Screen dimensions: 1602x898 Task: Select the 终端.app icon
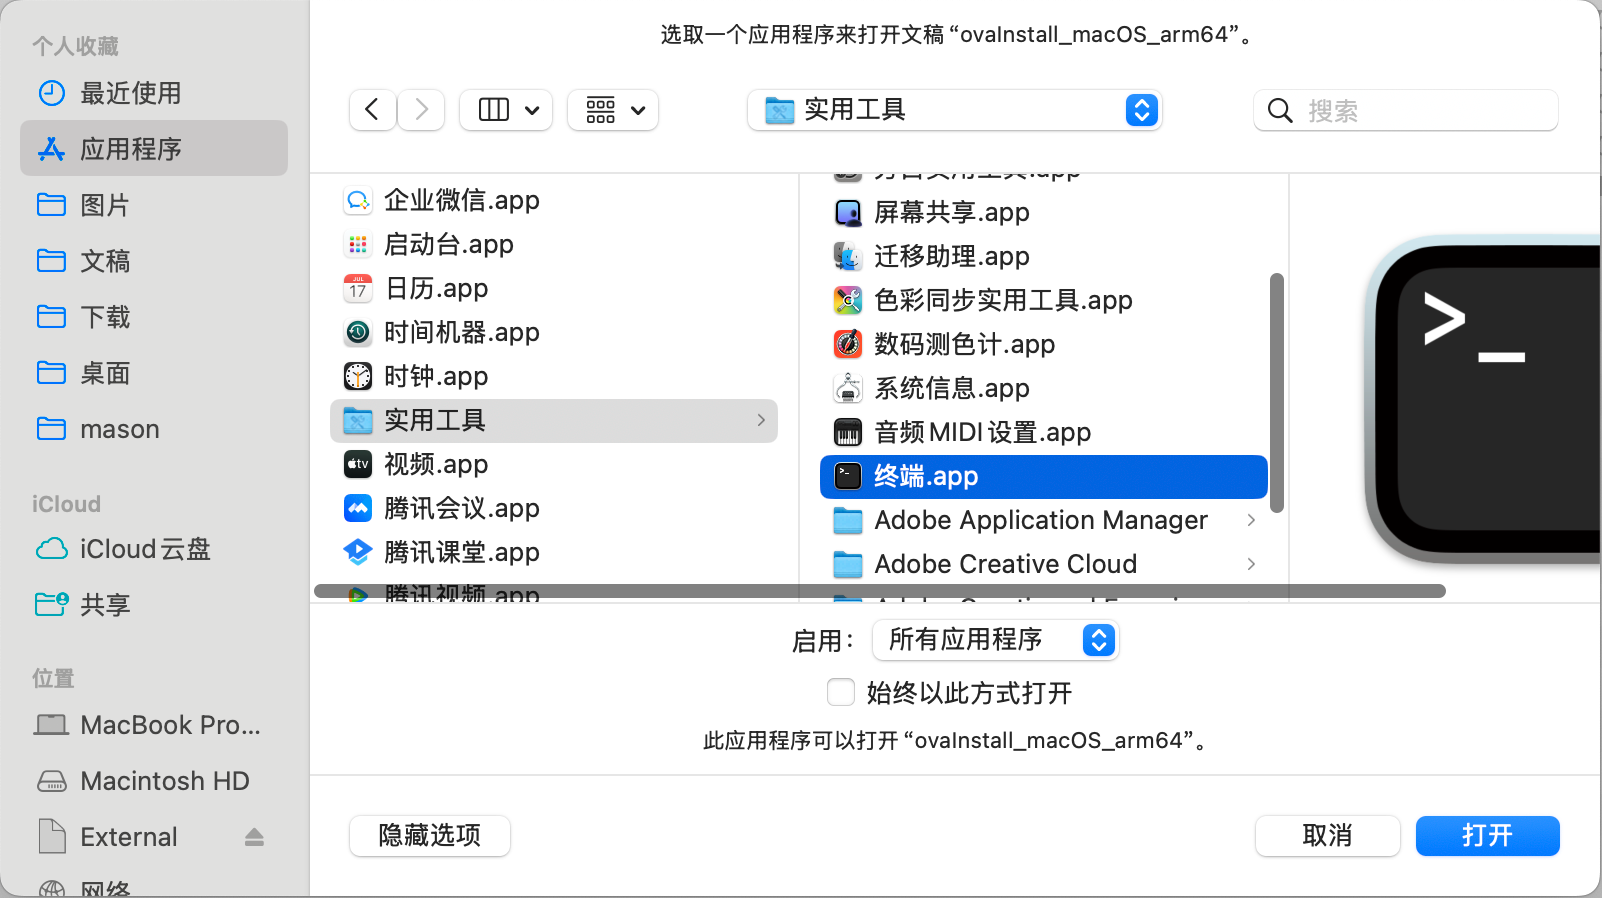tap(848, 477)
